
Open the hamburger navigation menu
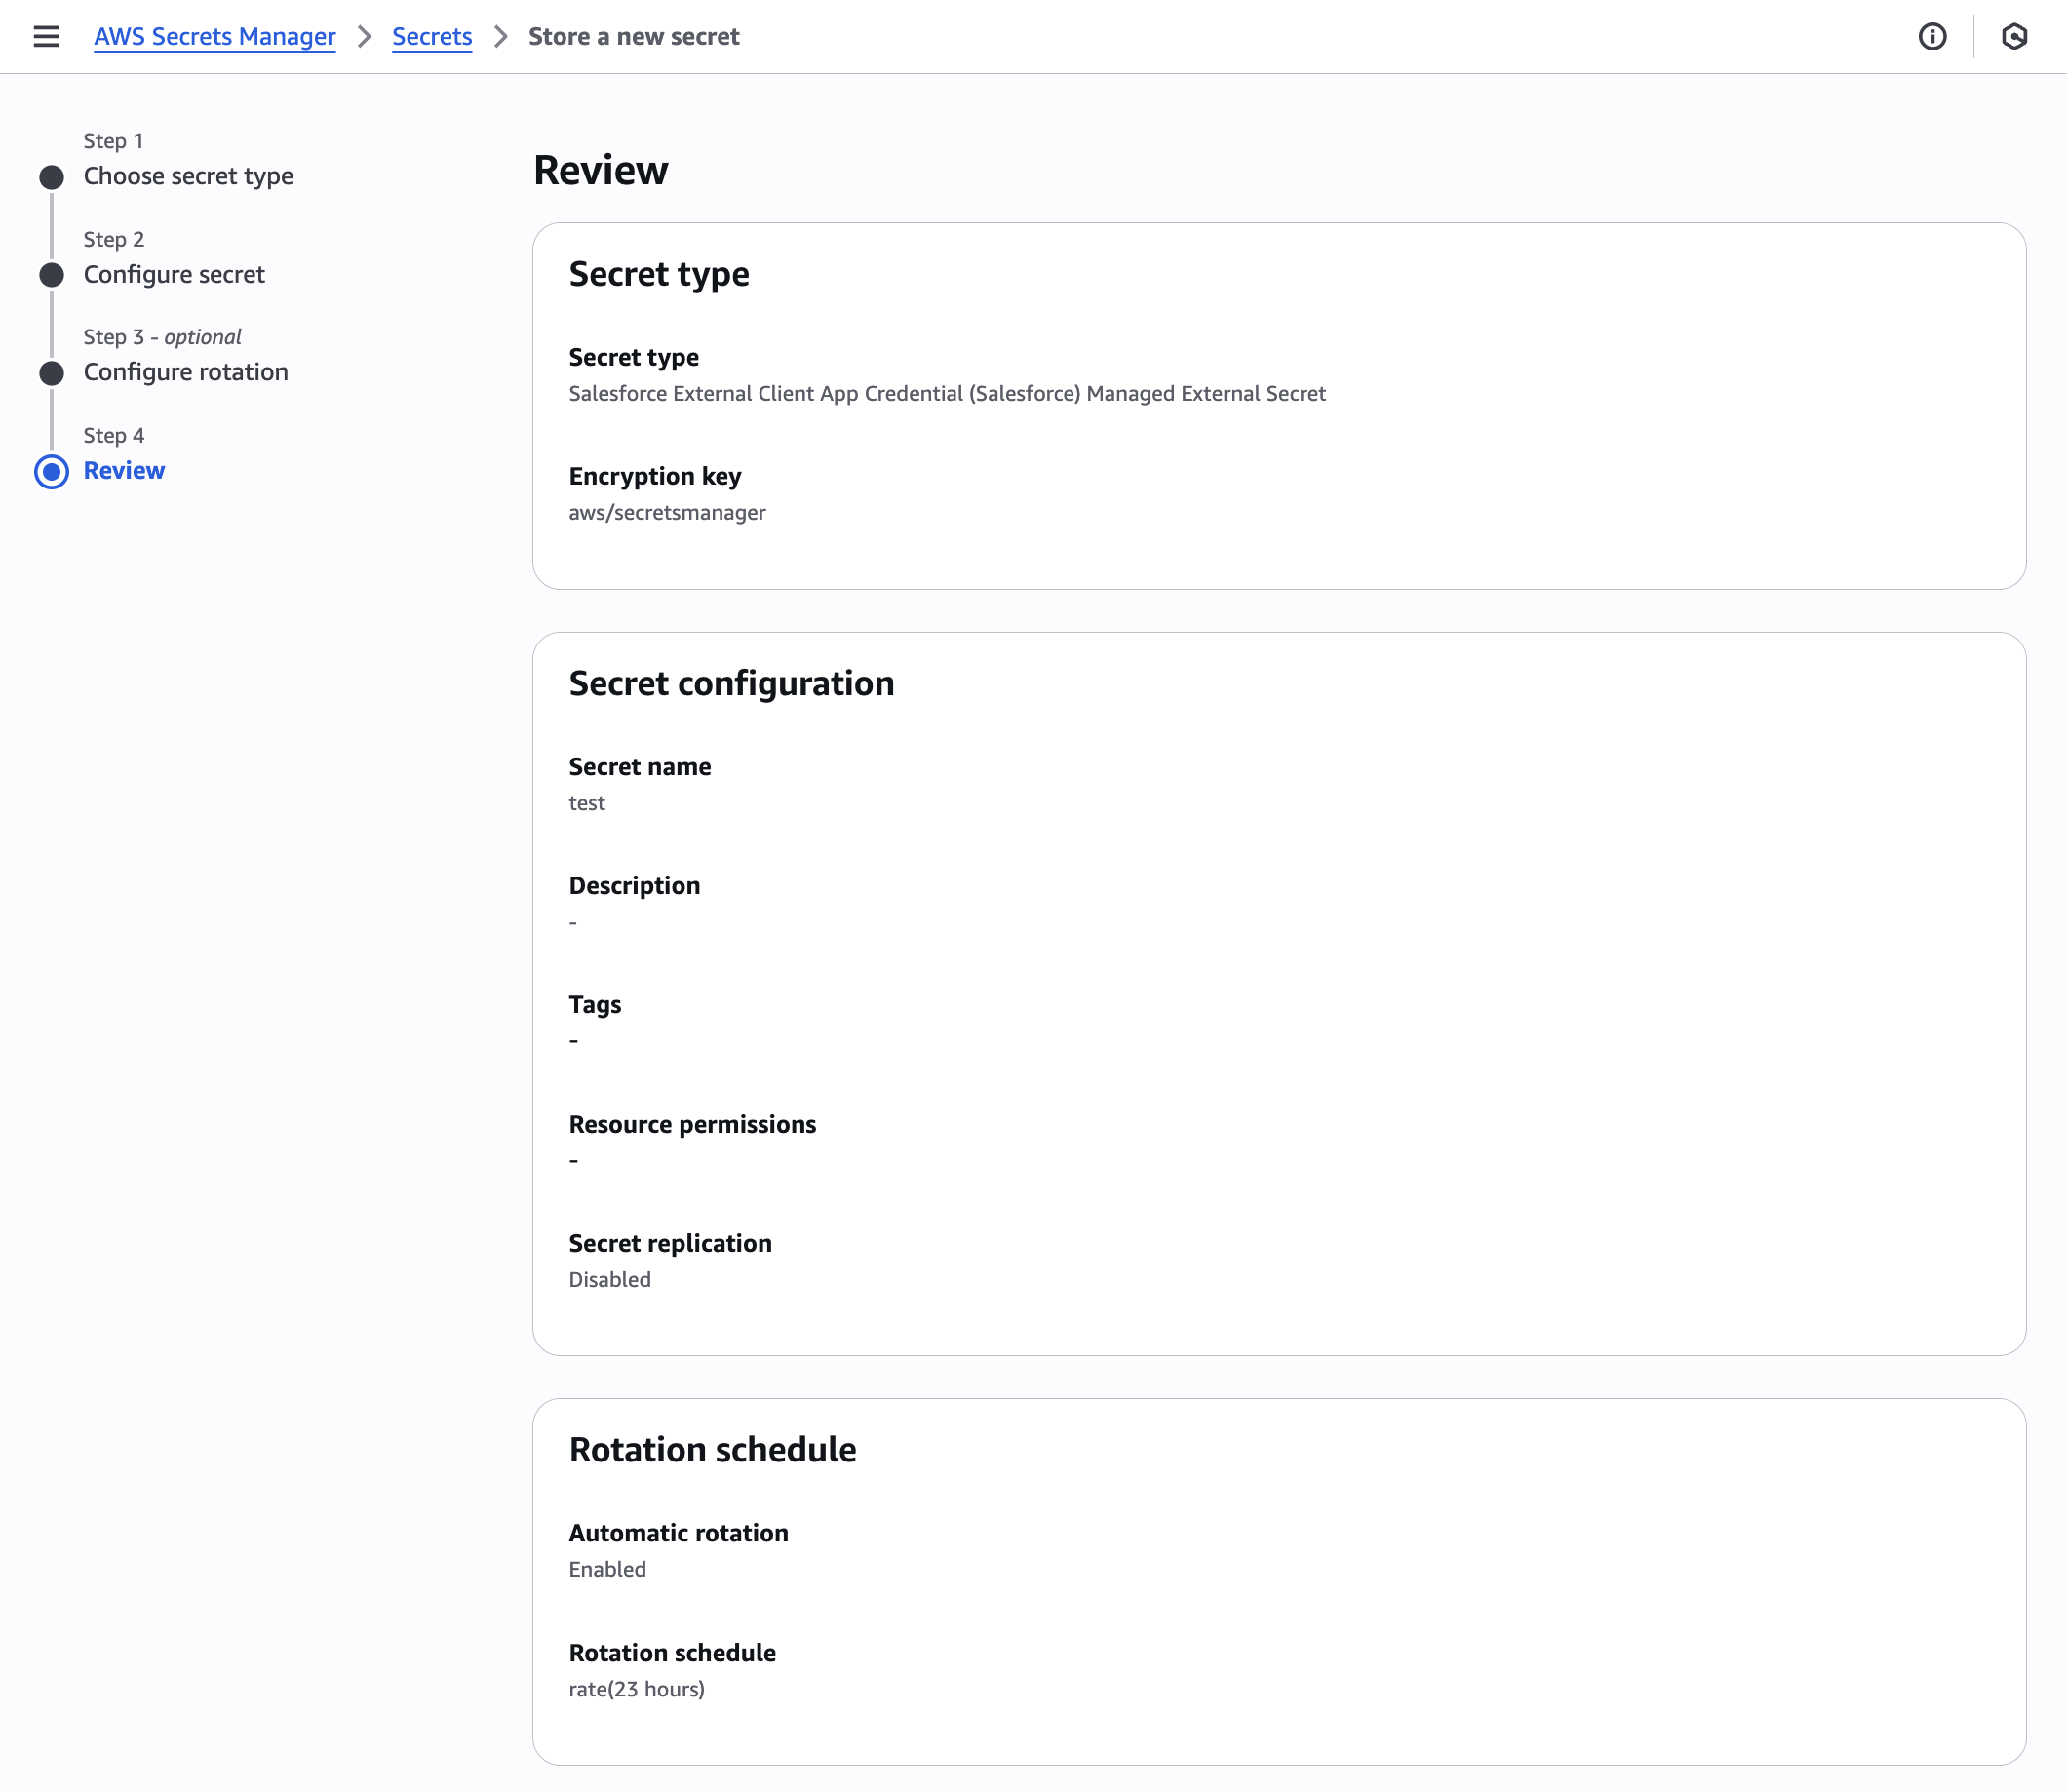point(46,37)
